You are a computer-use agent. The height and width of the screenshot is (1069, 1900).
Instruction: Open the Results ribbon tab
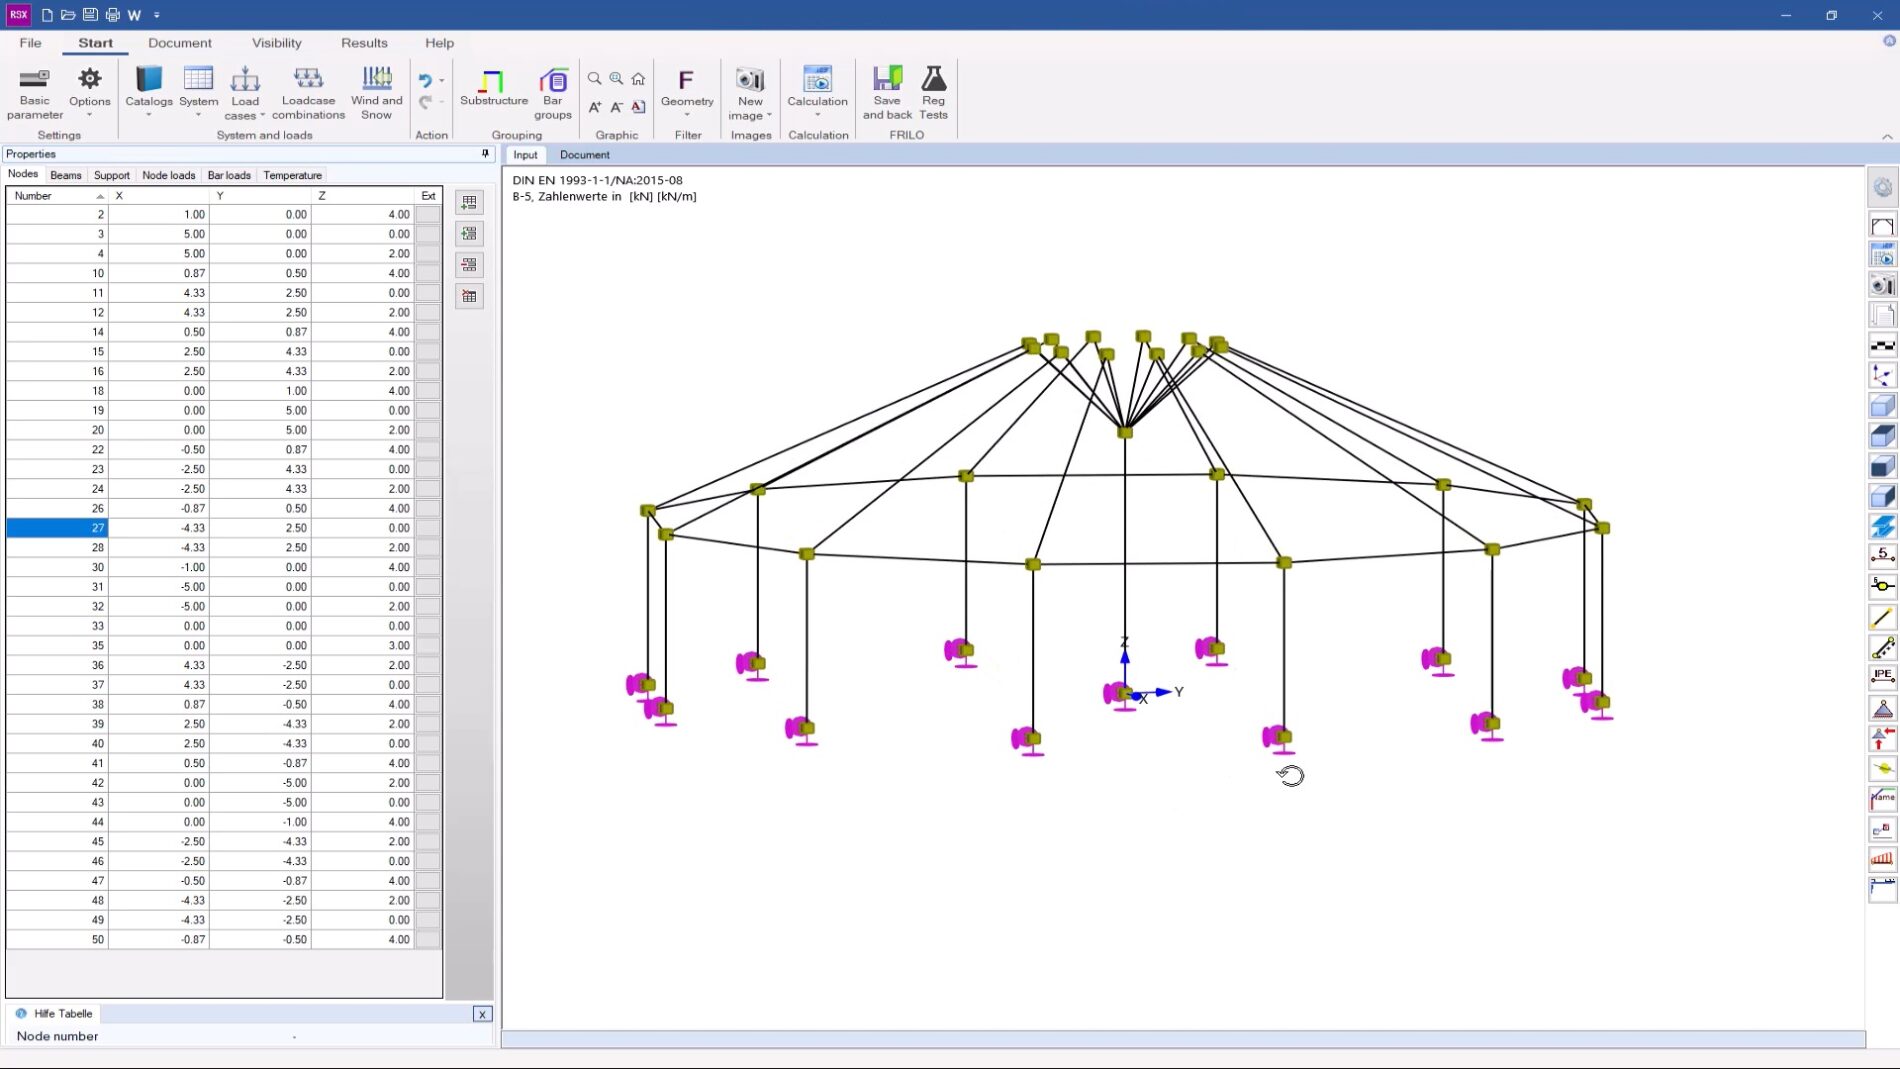click(x=364, y=43)
